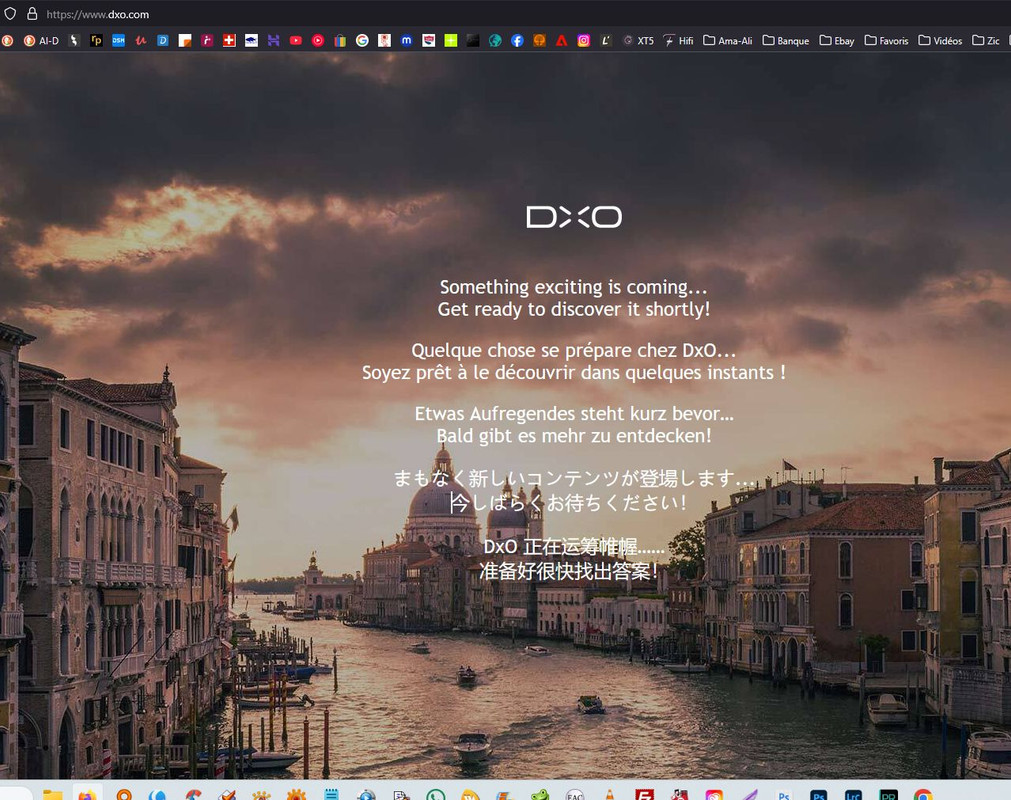Open the YouTube bookmark icon
This screenshot has height=800, width=1011.
(295, 41)
